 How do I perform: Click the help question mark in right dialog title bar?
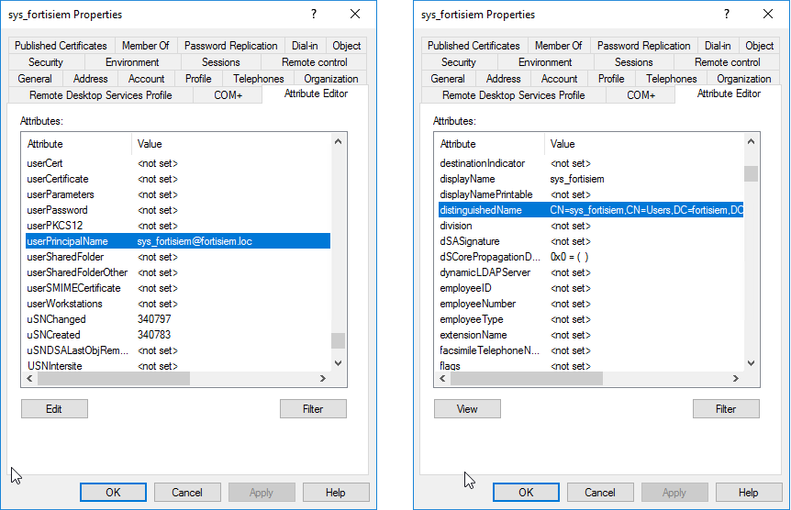727,14
